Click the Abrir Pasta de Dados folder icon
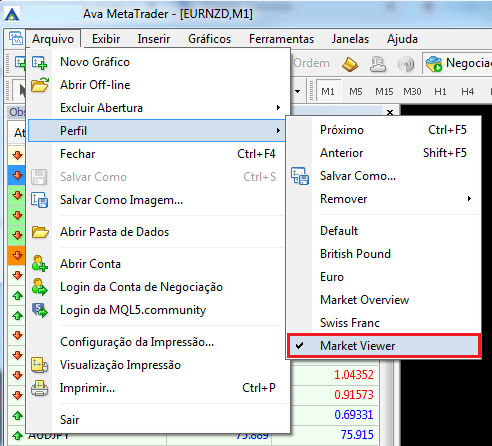Viewport: 492px width, 446px height. tap(40, 232)
